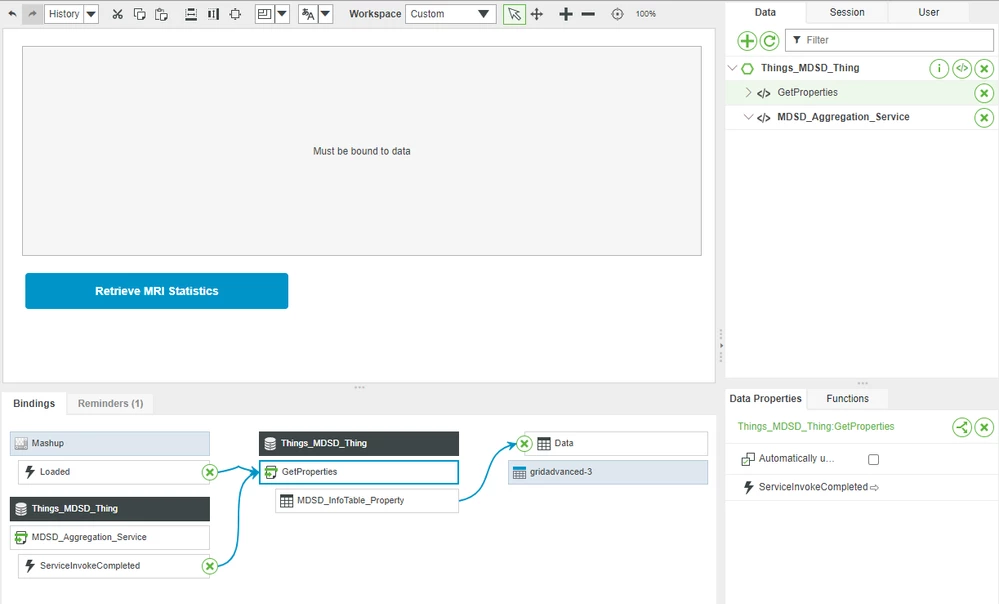Select the Cut icon in the toolbar

coord(116,14)
